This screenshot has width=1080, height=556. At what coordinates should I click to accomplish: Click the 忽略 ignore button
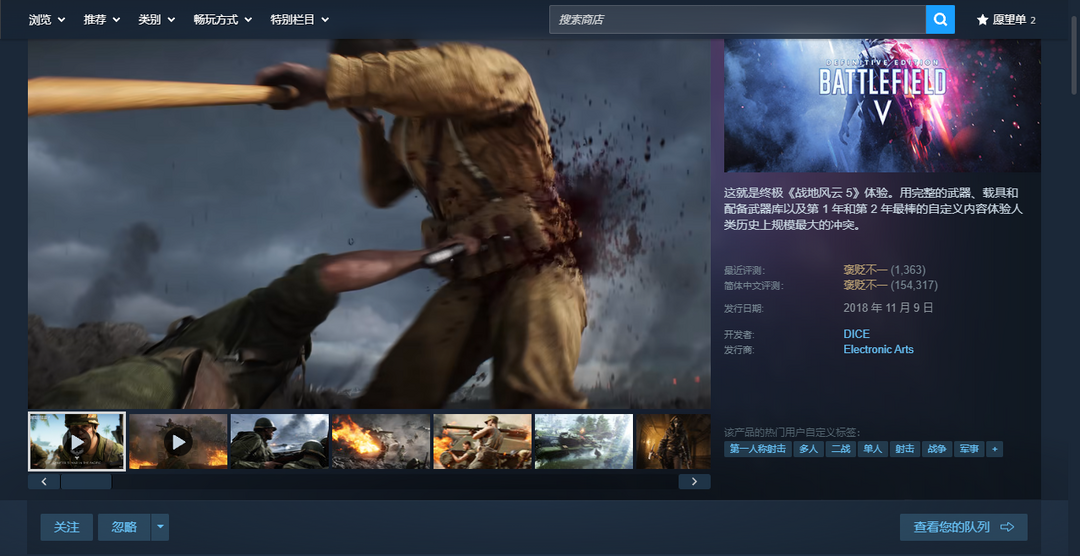point(124,527)
